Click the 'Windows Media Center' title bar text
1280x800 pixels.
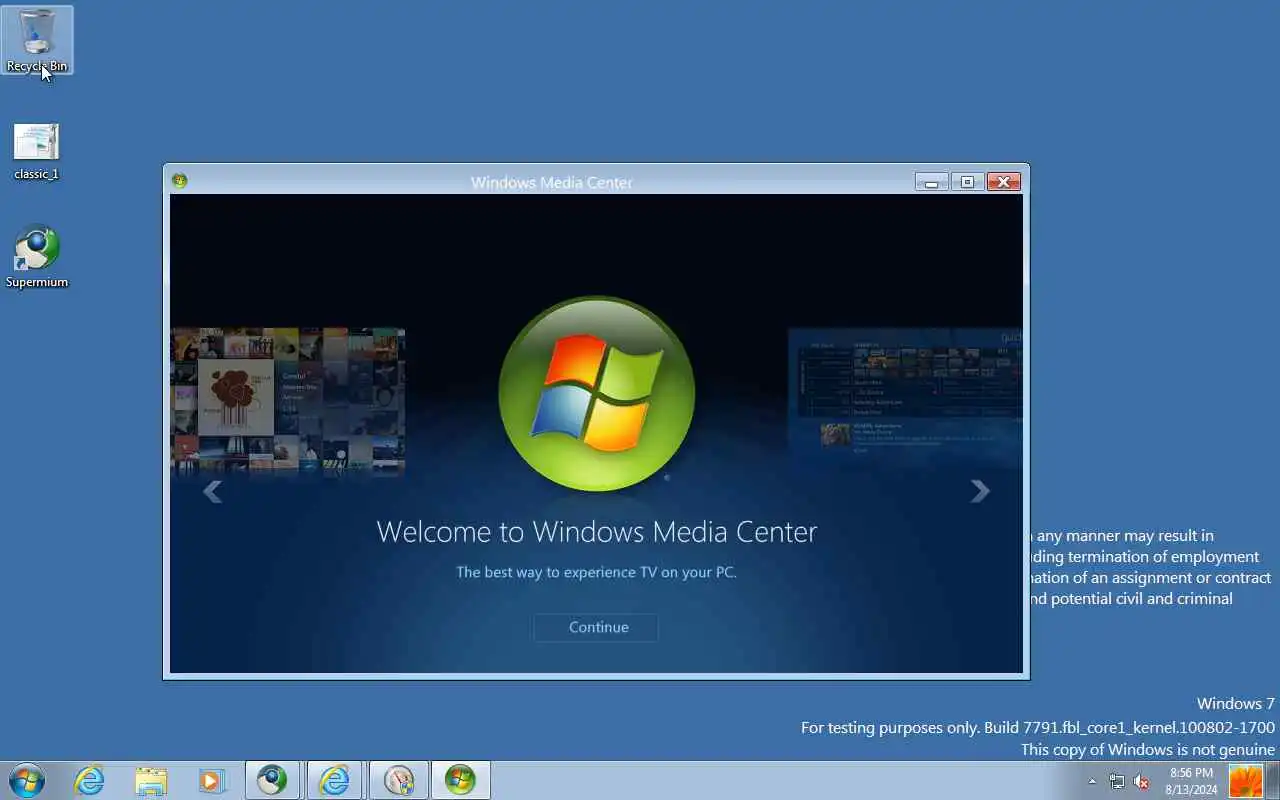pyautogui.click(x=551, y=182)
